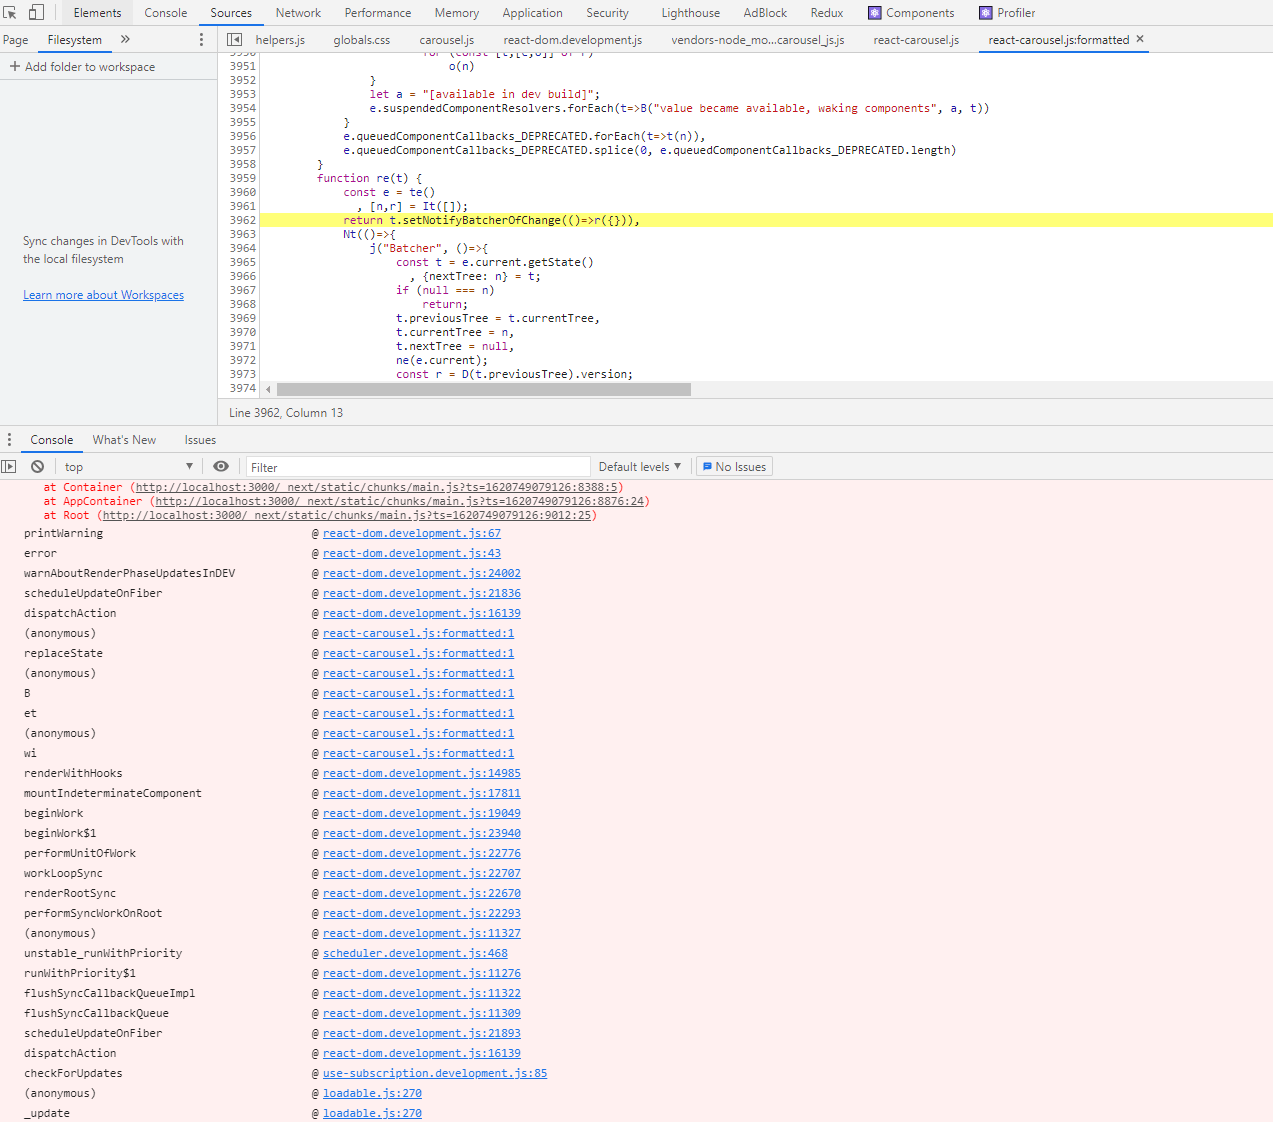Open react-dom.development.js:24002 link
Viewport: 1273px width, 1122px height.
click(422, 573)
